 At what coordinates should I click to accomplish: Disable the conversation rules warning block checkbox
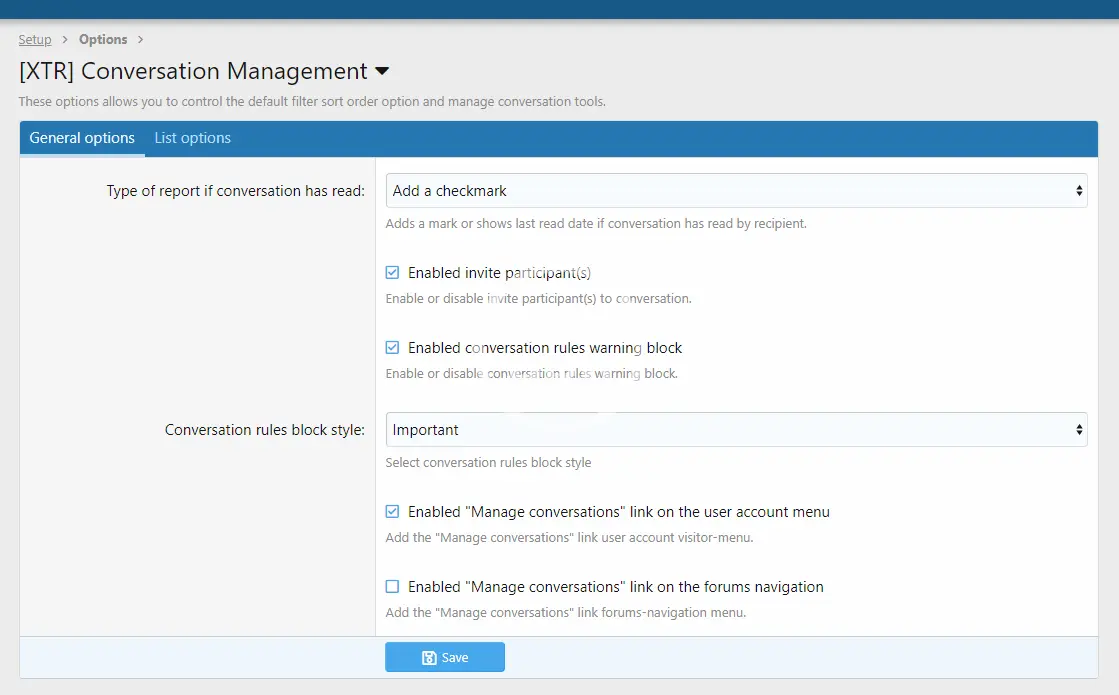(x=392, y=348)
